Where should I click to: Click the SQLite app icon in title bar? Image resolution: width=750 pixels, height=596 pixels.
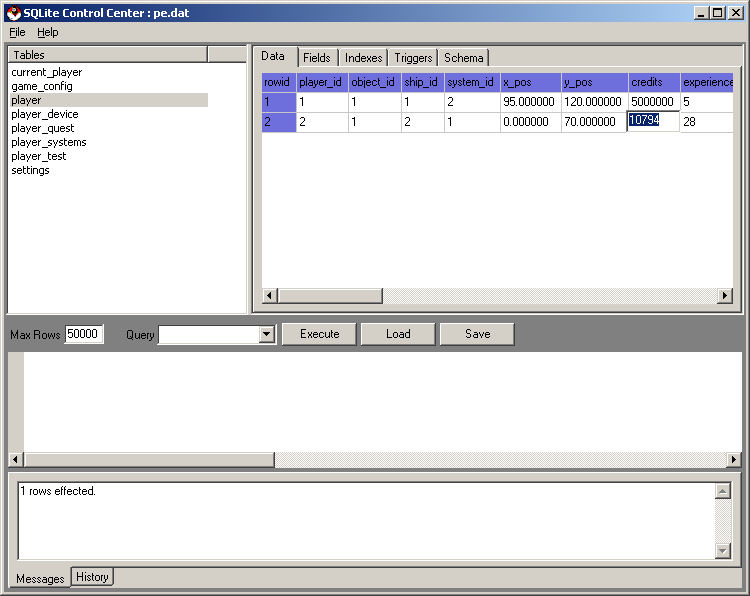tap(13, 12)
